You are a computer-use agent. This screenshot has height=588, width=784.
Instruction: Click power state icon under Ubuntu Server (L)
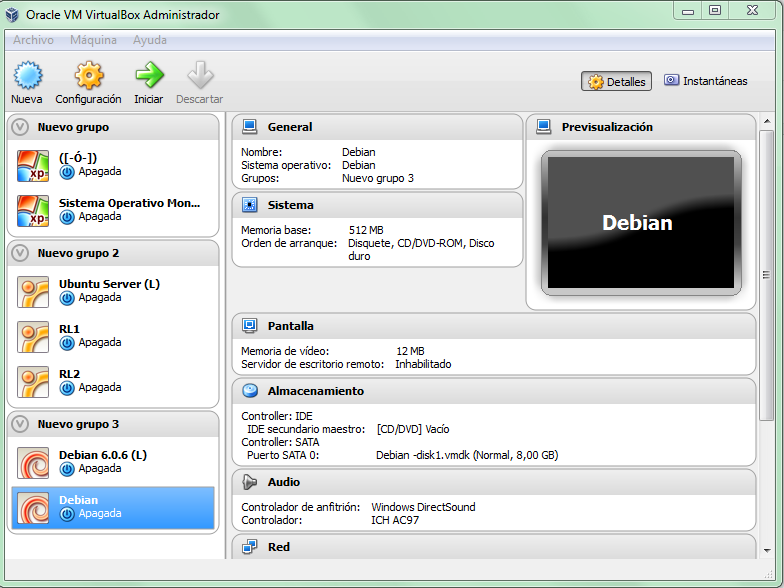[x=67, y=298]
